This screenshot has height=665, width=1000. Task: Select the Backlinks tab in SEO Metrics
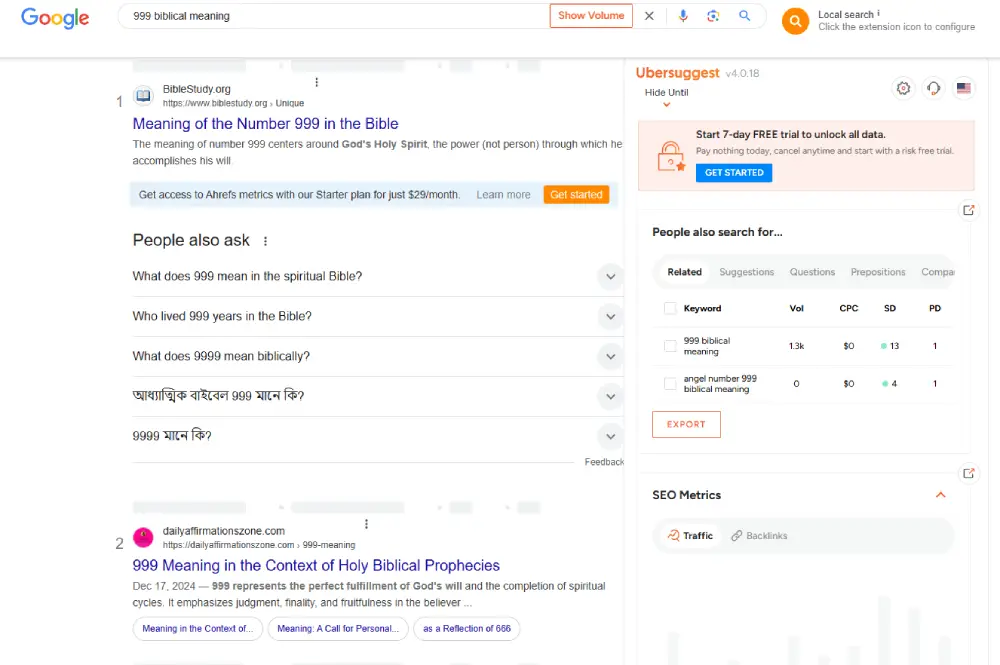759,536
